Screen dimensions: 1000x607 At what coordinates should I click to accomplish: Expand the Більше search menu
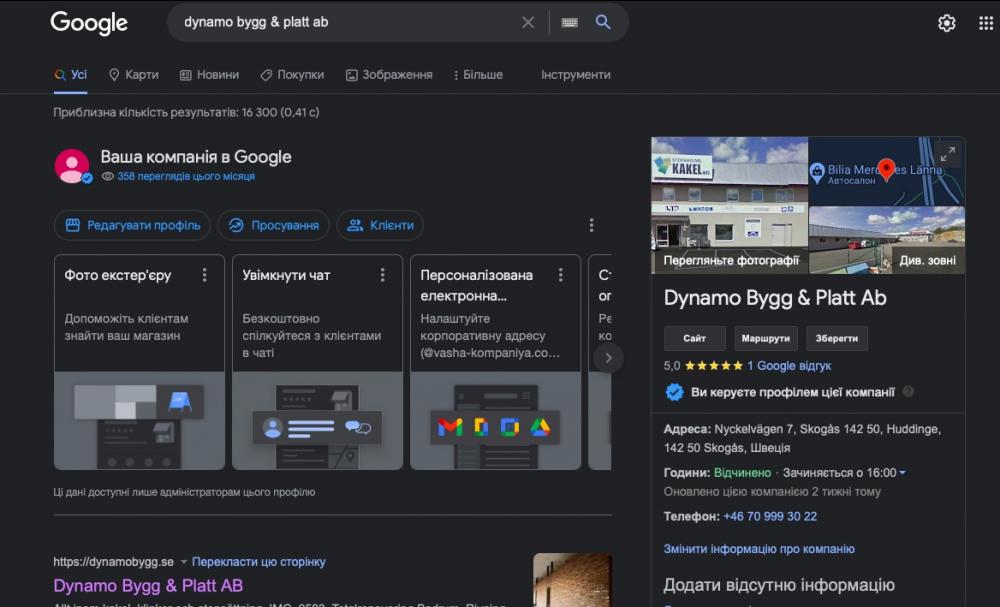pyautogui.click(x=478, y=75)
